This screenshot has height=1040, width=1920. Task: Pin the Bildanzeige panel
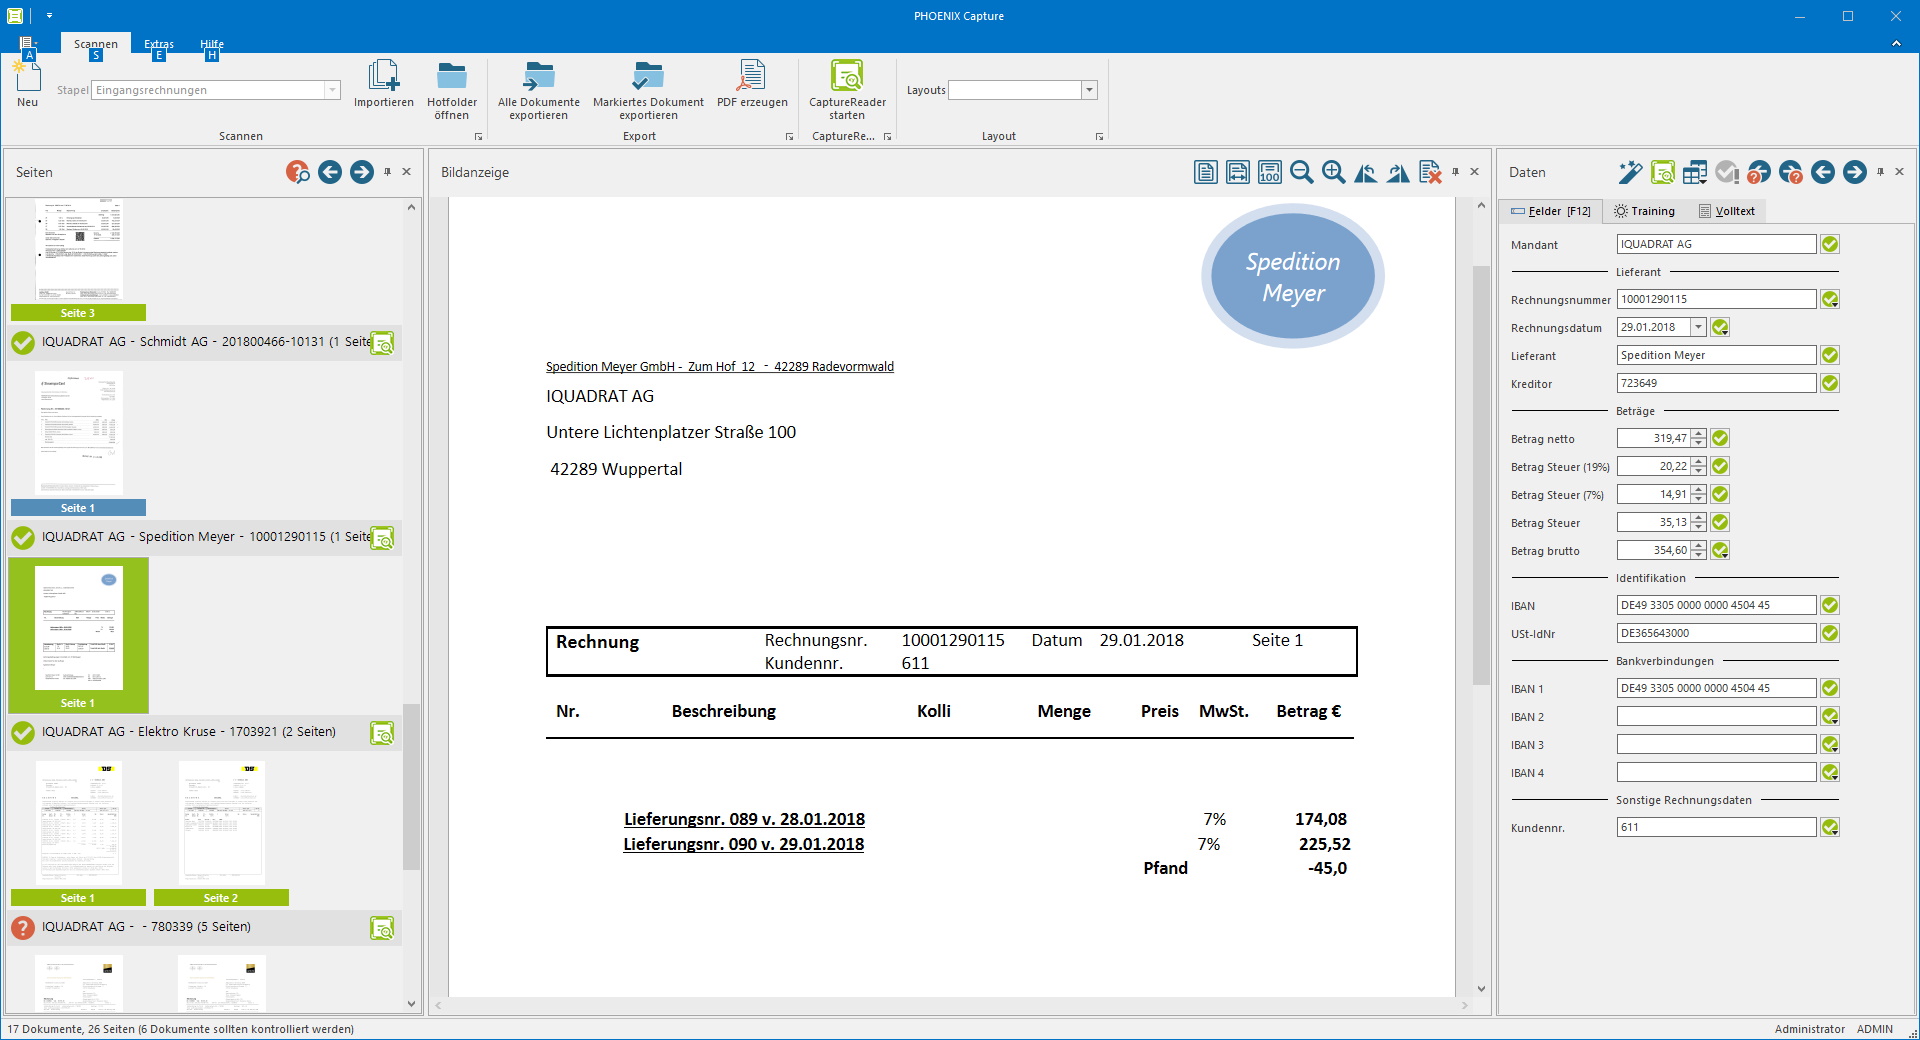[x=1456, y=172]
